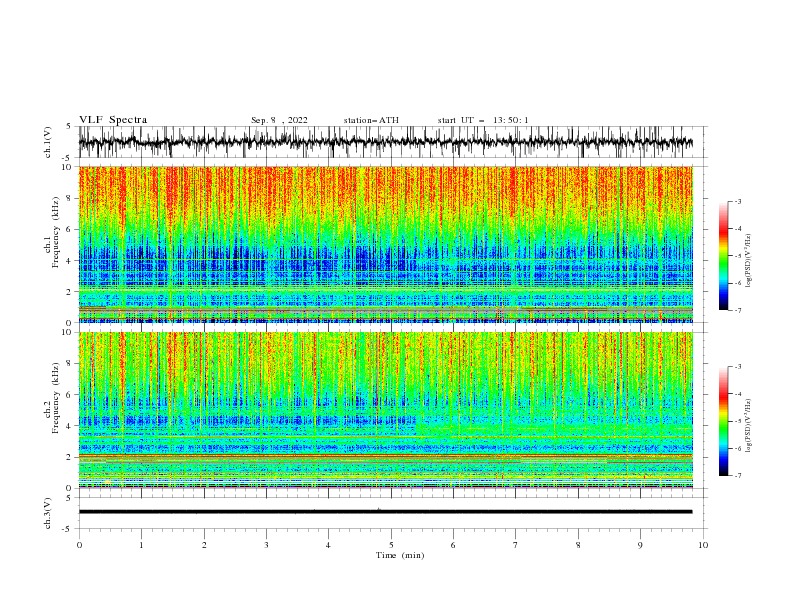The height and width of the screenshot is (612, 792).
Task: Click the "VLF Spectra" plot title
Action: (113, 120)
